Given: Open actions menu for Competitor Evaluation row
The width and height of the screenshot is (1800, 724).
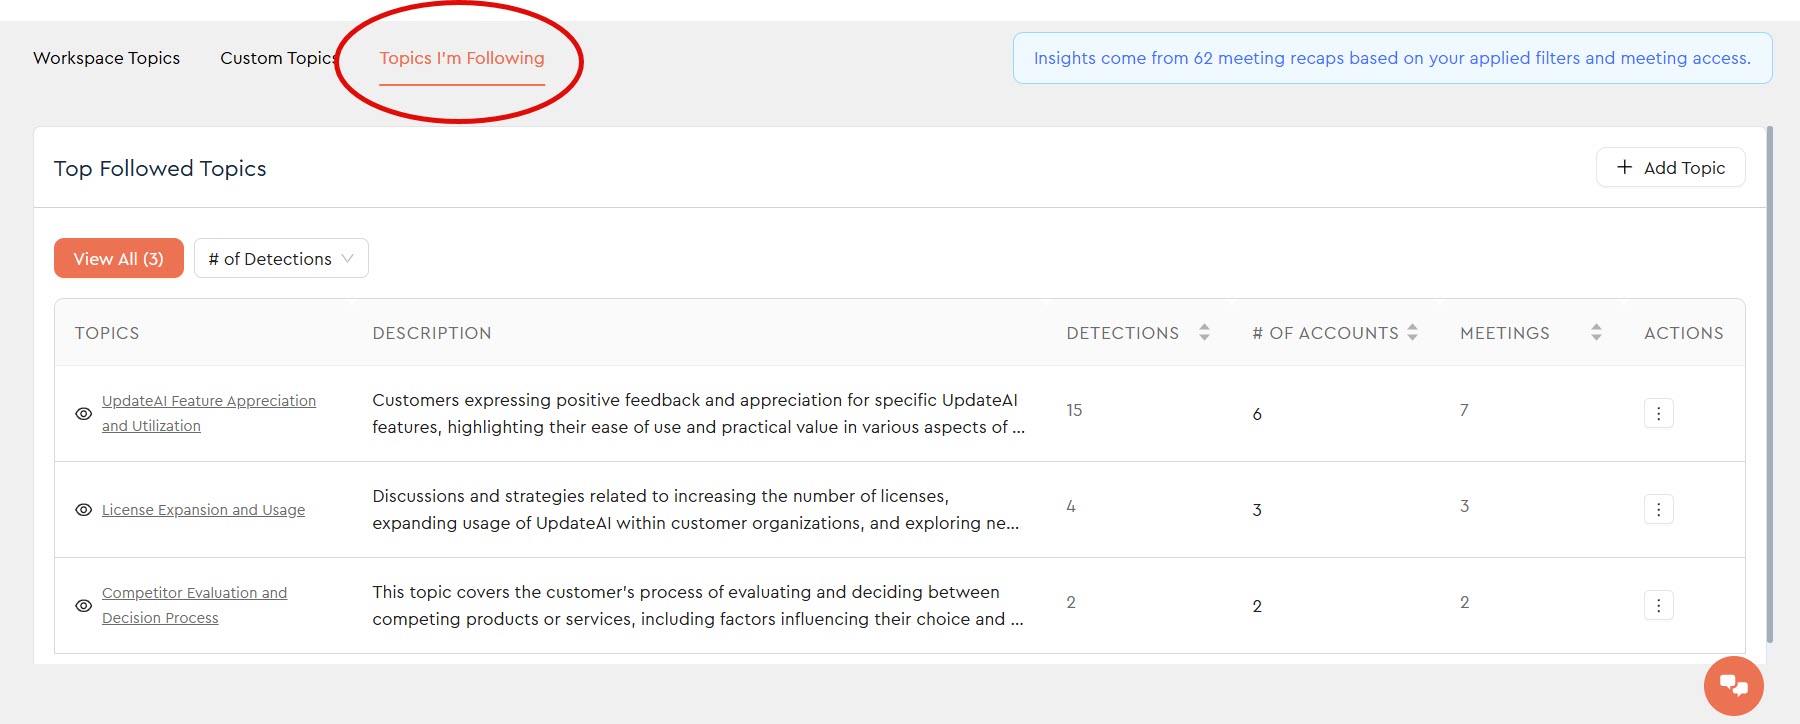Looking at the screenshot, I should 1658,605.
